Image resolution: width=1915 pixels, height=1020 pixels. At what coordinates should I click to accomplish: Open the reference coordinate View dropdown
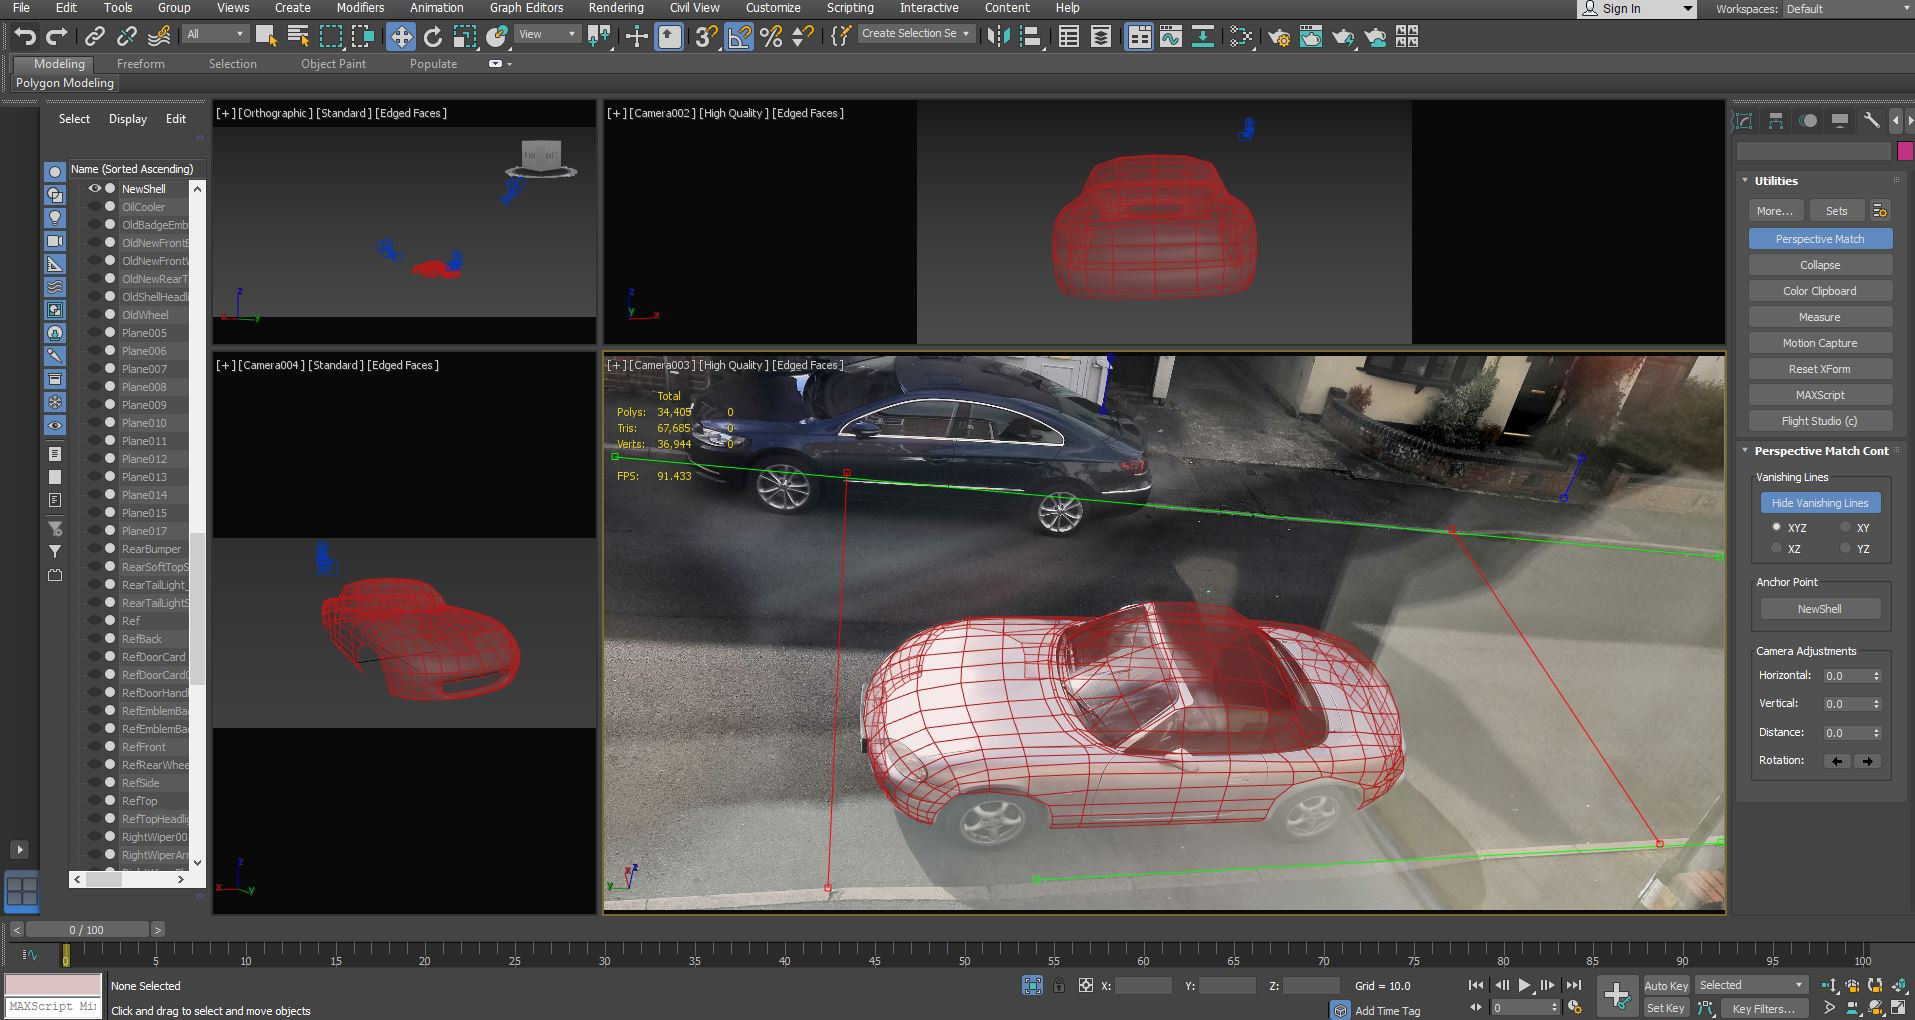548,34
